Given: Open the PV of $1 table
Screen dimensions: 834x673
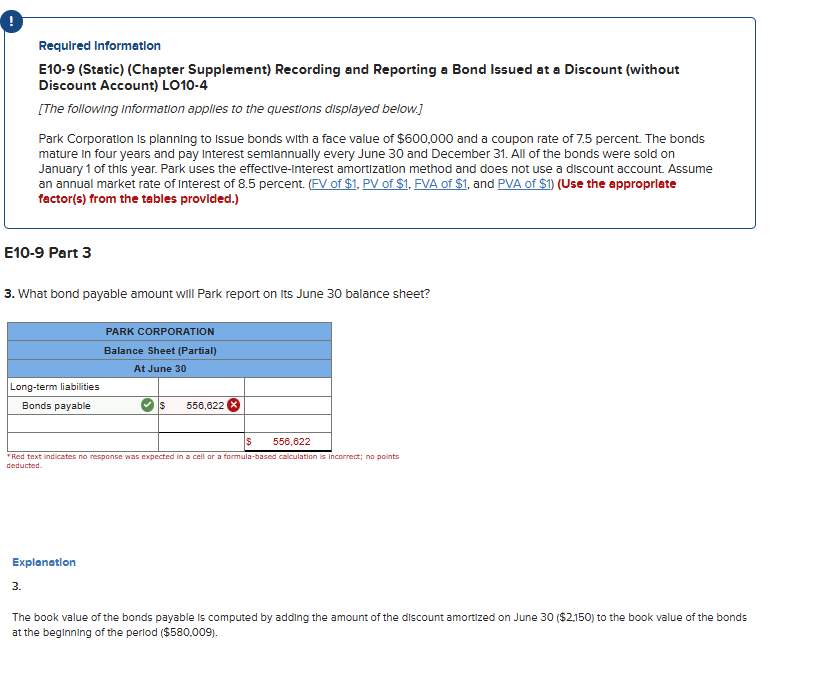Looking at the screenshot, I should tap(387, 182).
